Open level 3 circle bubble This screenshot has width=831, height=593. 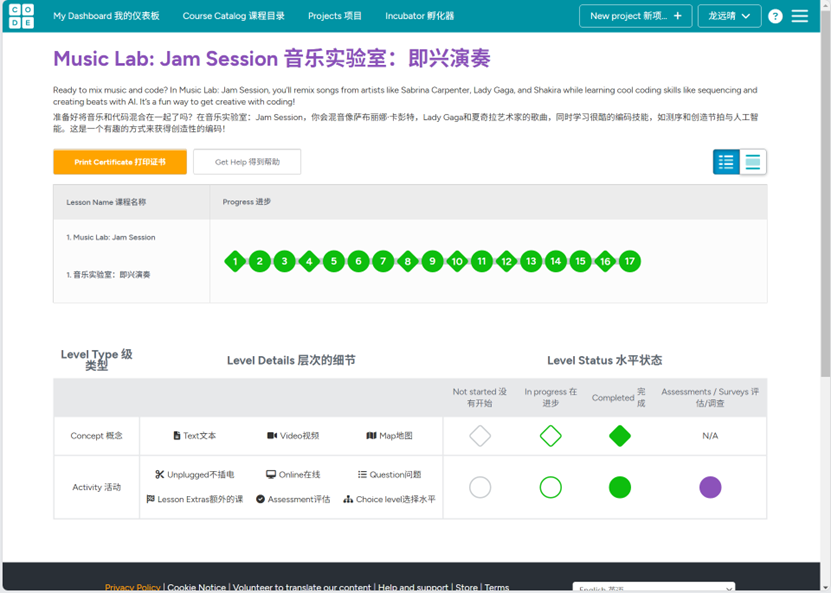pyautogui.click(x=285, y=261)
